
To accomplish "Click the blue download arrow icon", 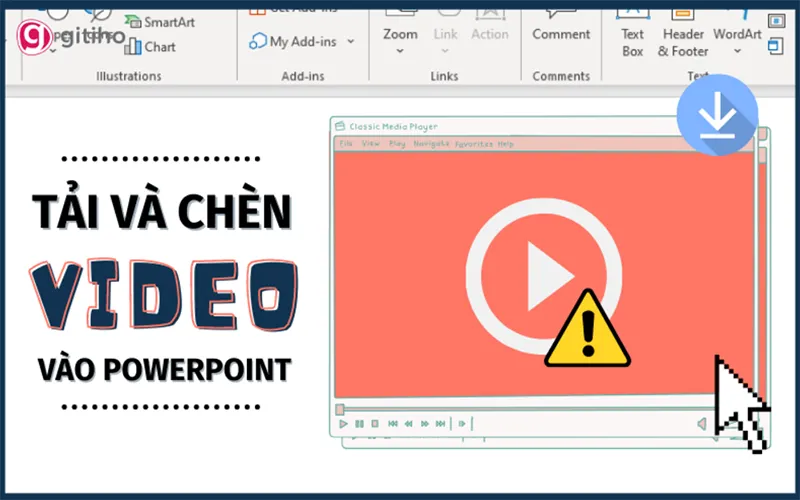I will 717,115.
